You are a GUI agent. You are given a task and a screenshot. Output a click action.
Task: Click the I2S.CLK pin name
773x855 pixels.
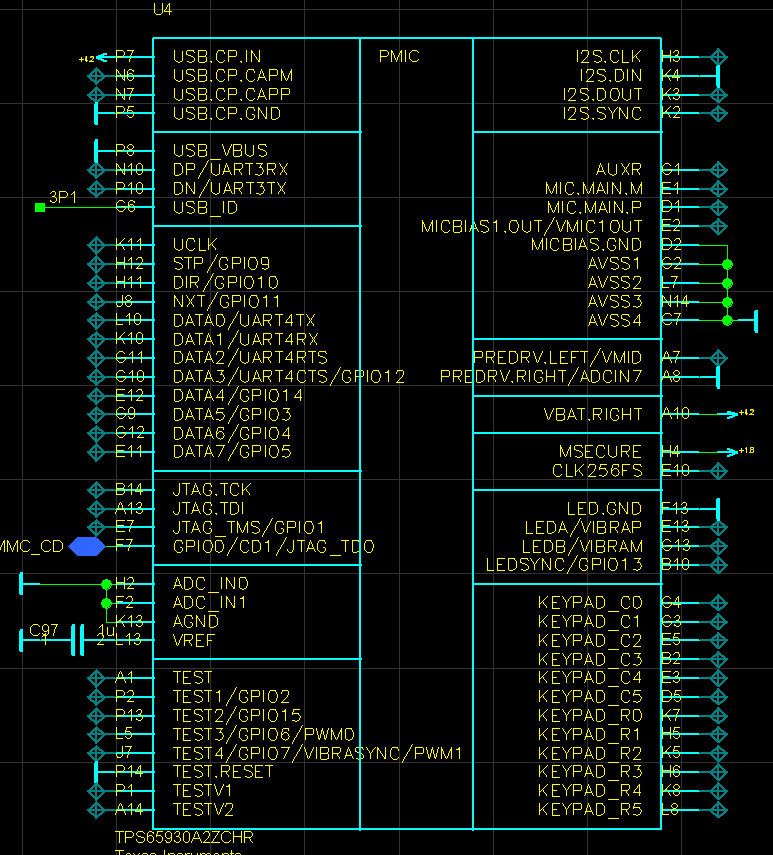(x=608, y=57)
